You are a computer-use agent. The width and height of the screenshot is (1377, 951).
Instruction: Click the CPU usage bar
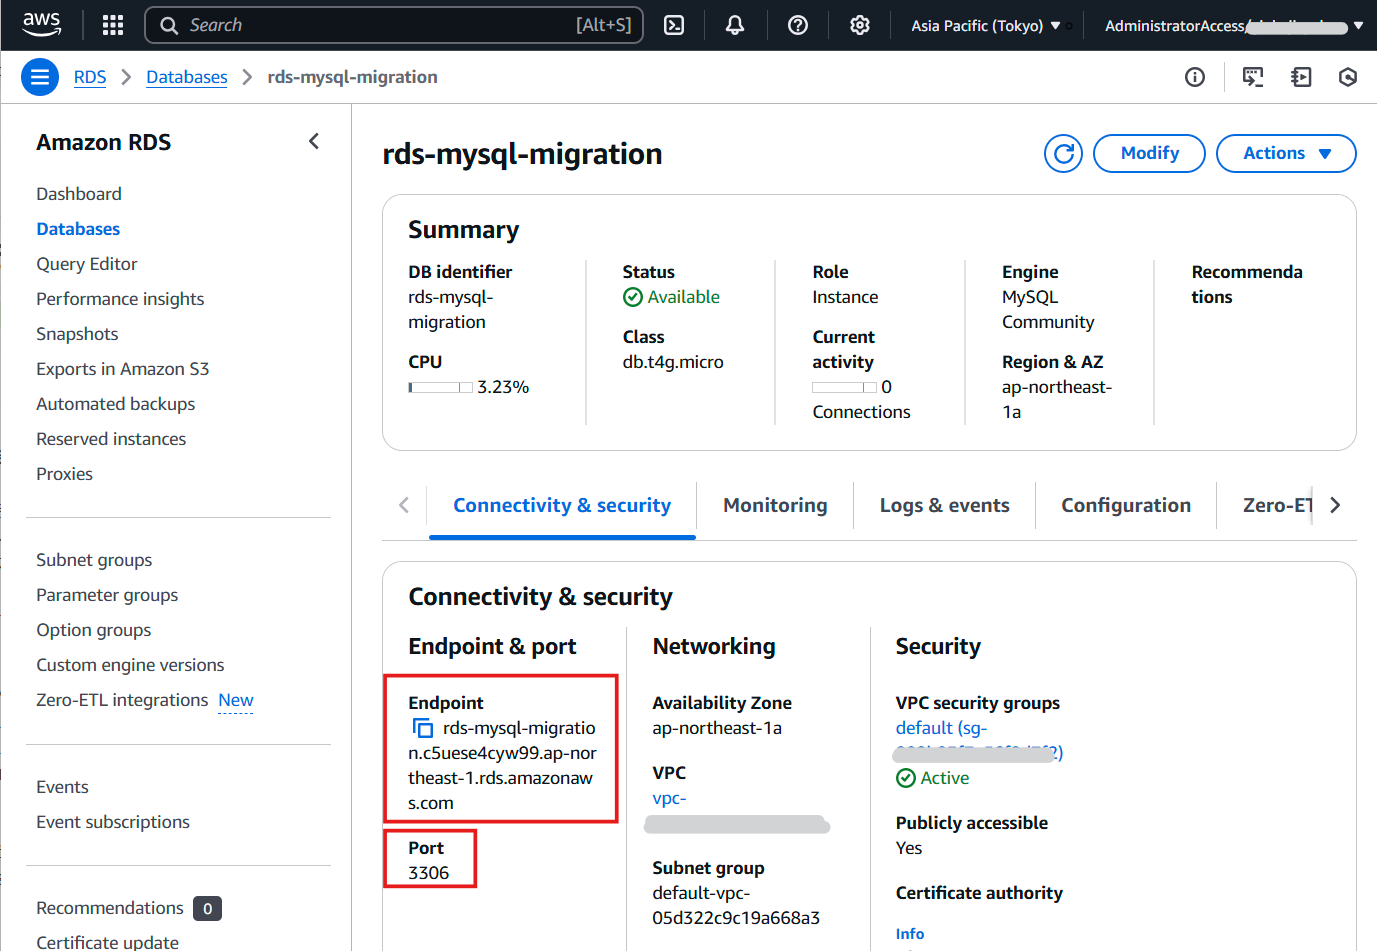440,387
